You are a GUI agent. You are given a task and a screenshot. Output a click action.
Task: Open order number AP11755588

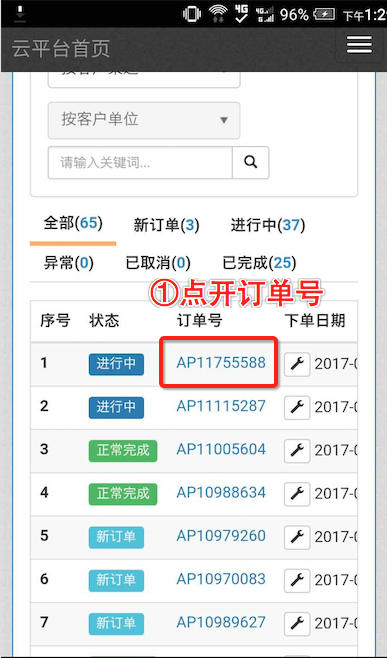[221, 363]
